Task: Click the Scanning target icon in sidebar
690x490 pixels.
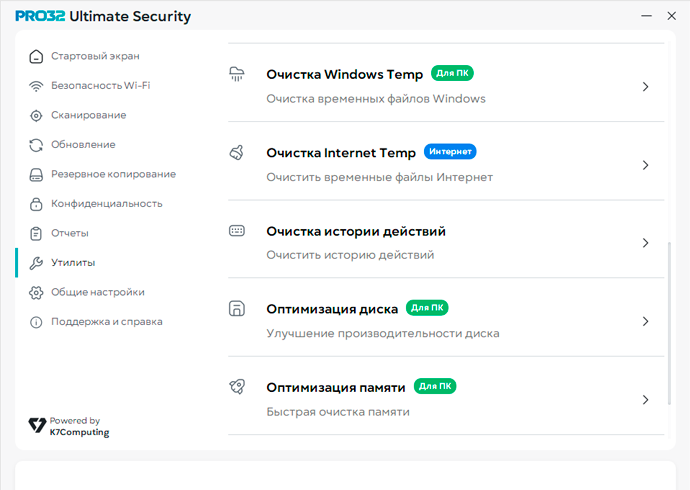Action: coord(36,115)
